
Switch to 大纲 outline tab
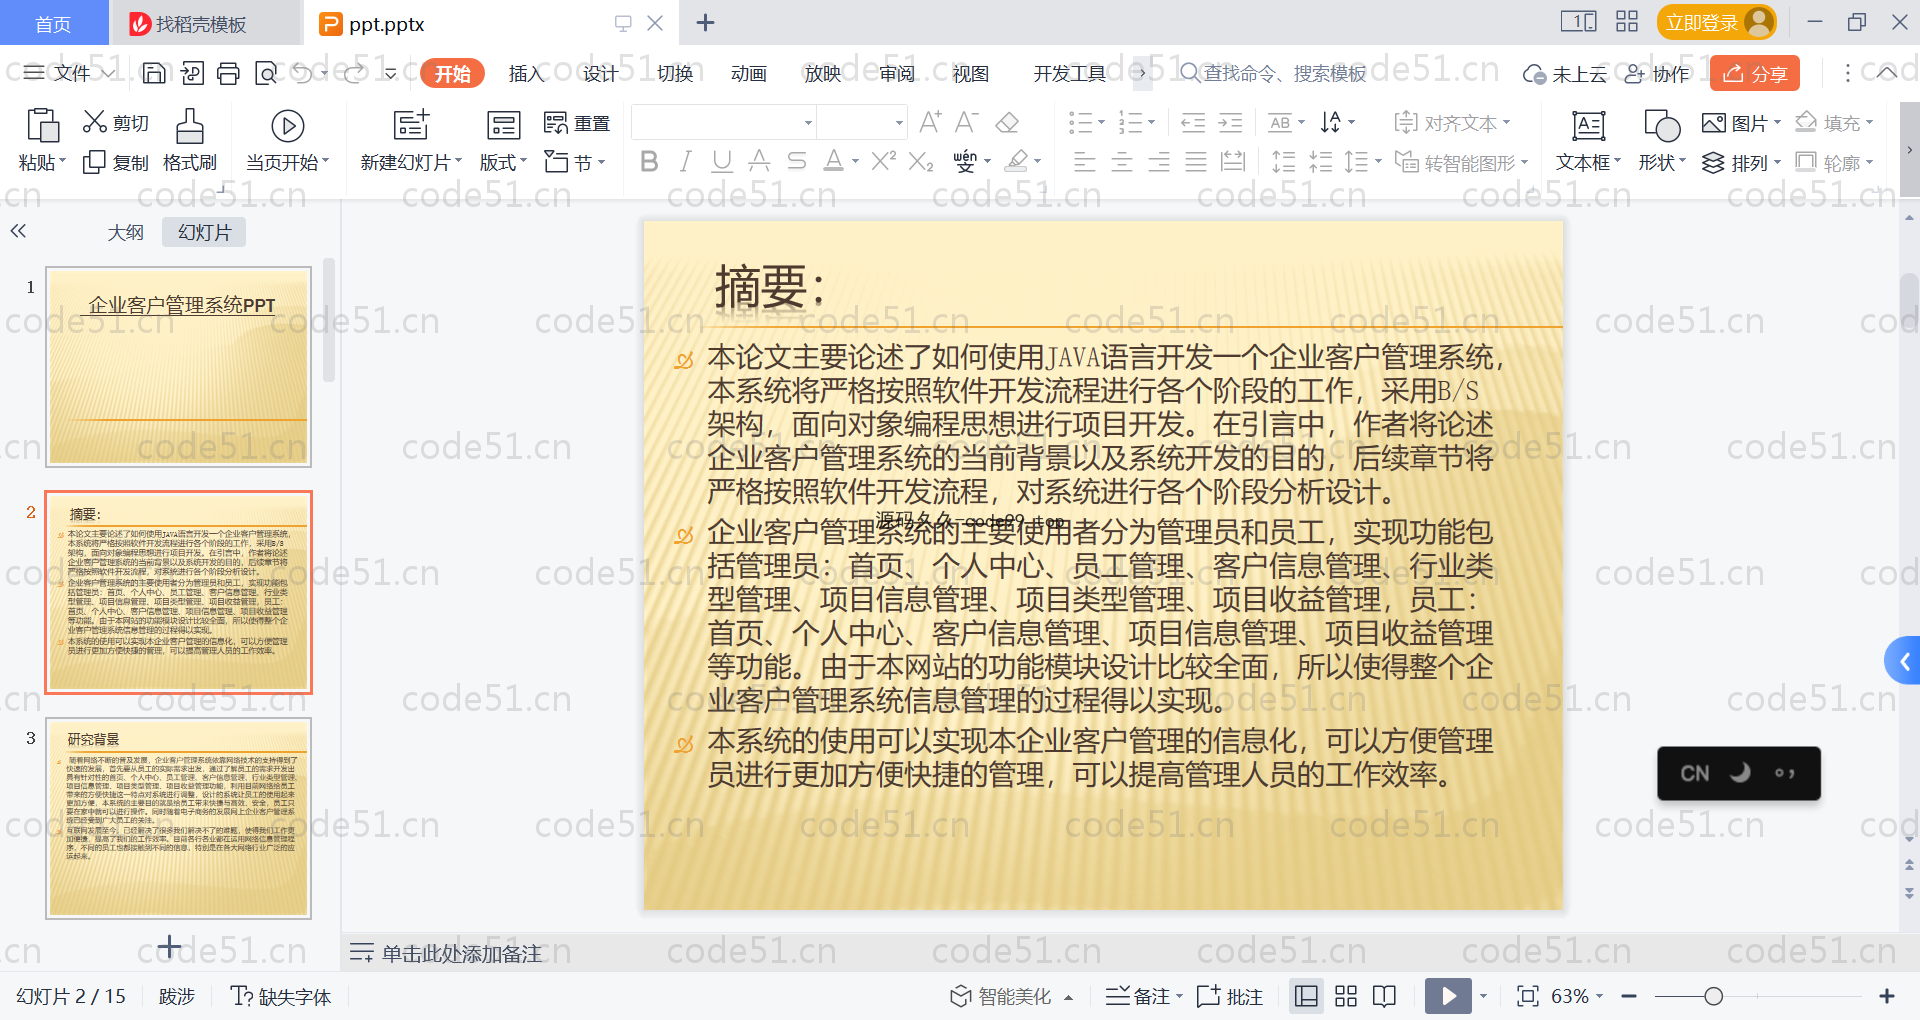pyautogui.click(x=126, y=232)
